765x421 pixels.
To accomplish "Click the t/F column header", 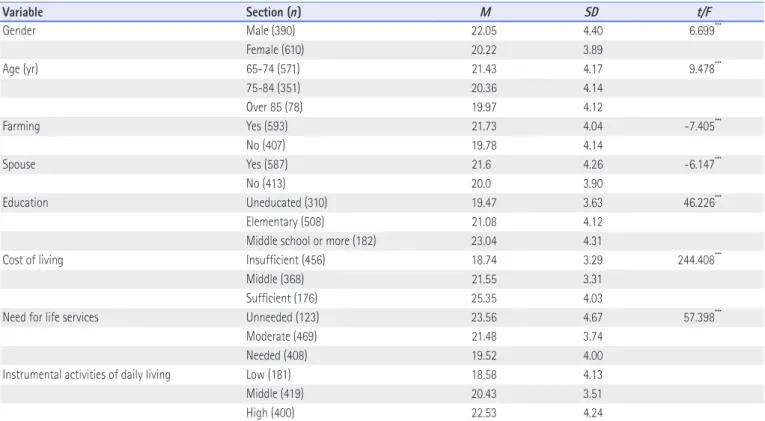I will [704, 12].
